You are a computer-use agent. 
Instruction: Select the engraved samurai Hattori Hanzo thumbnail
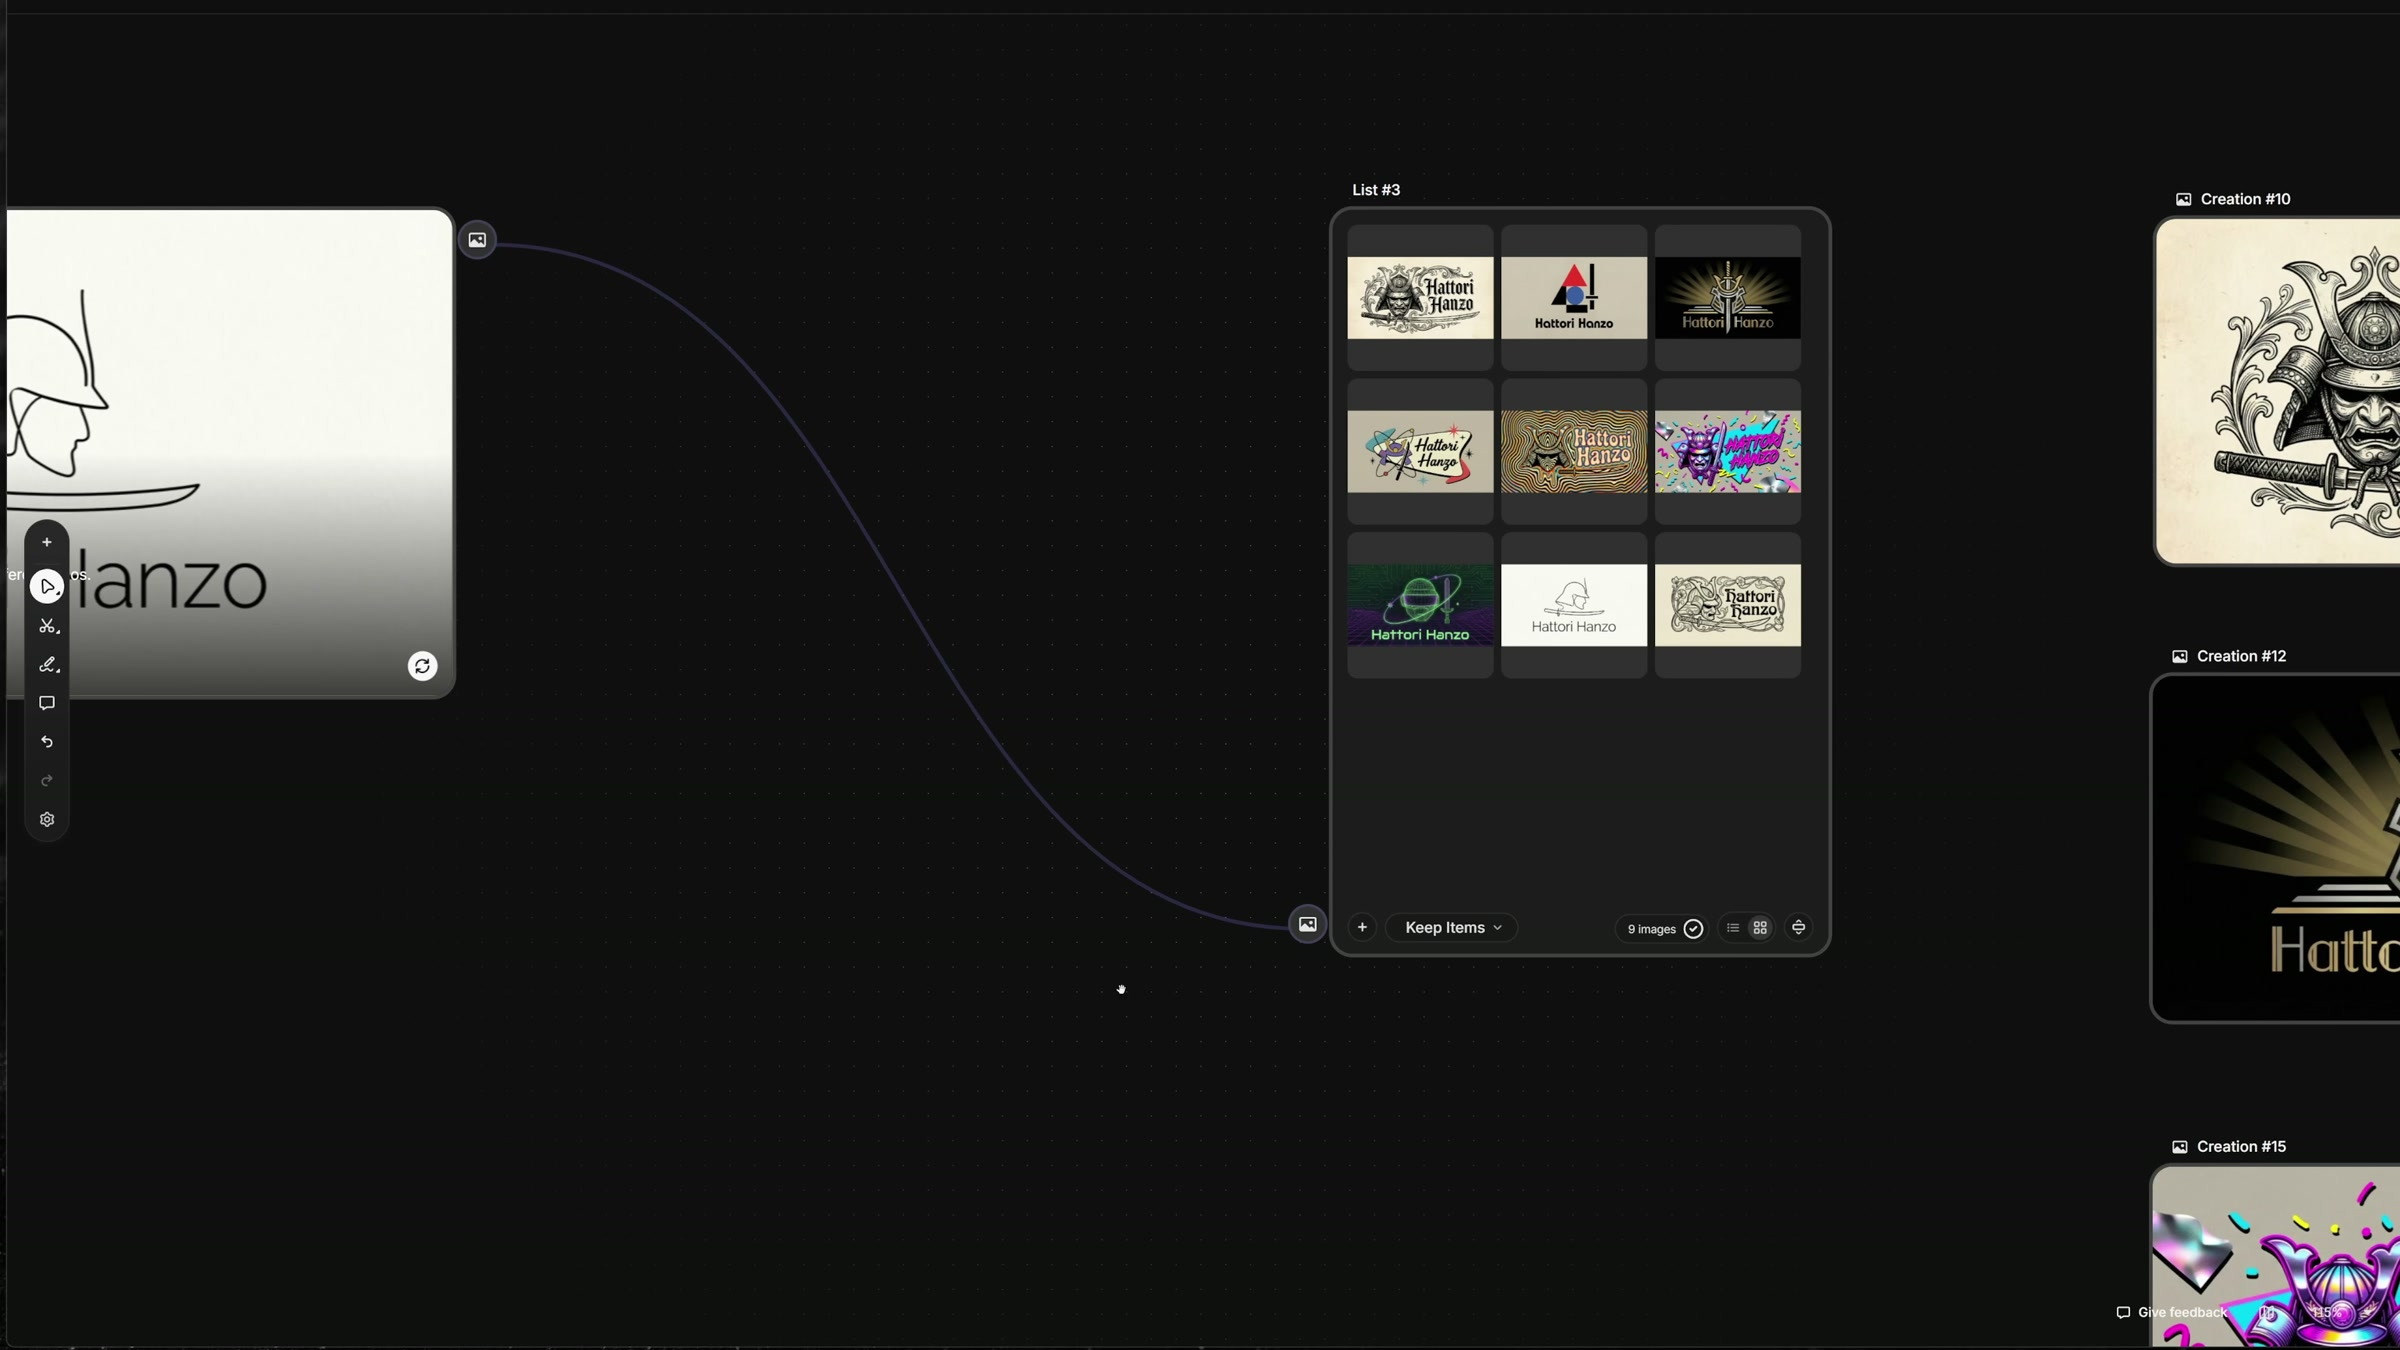click(x=1420, y=298)
